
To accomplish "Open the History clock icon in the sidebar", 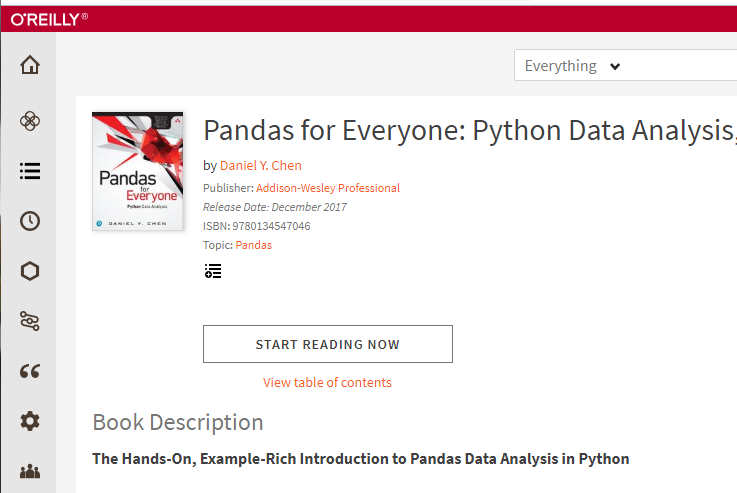I will [30, 221].
